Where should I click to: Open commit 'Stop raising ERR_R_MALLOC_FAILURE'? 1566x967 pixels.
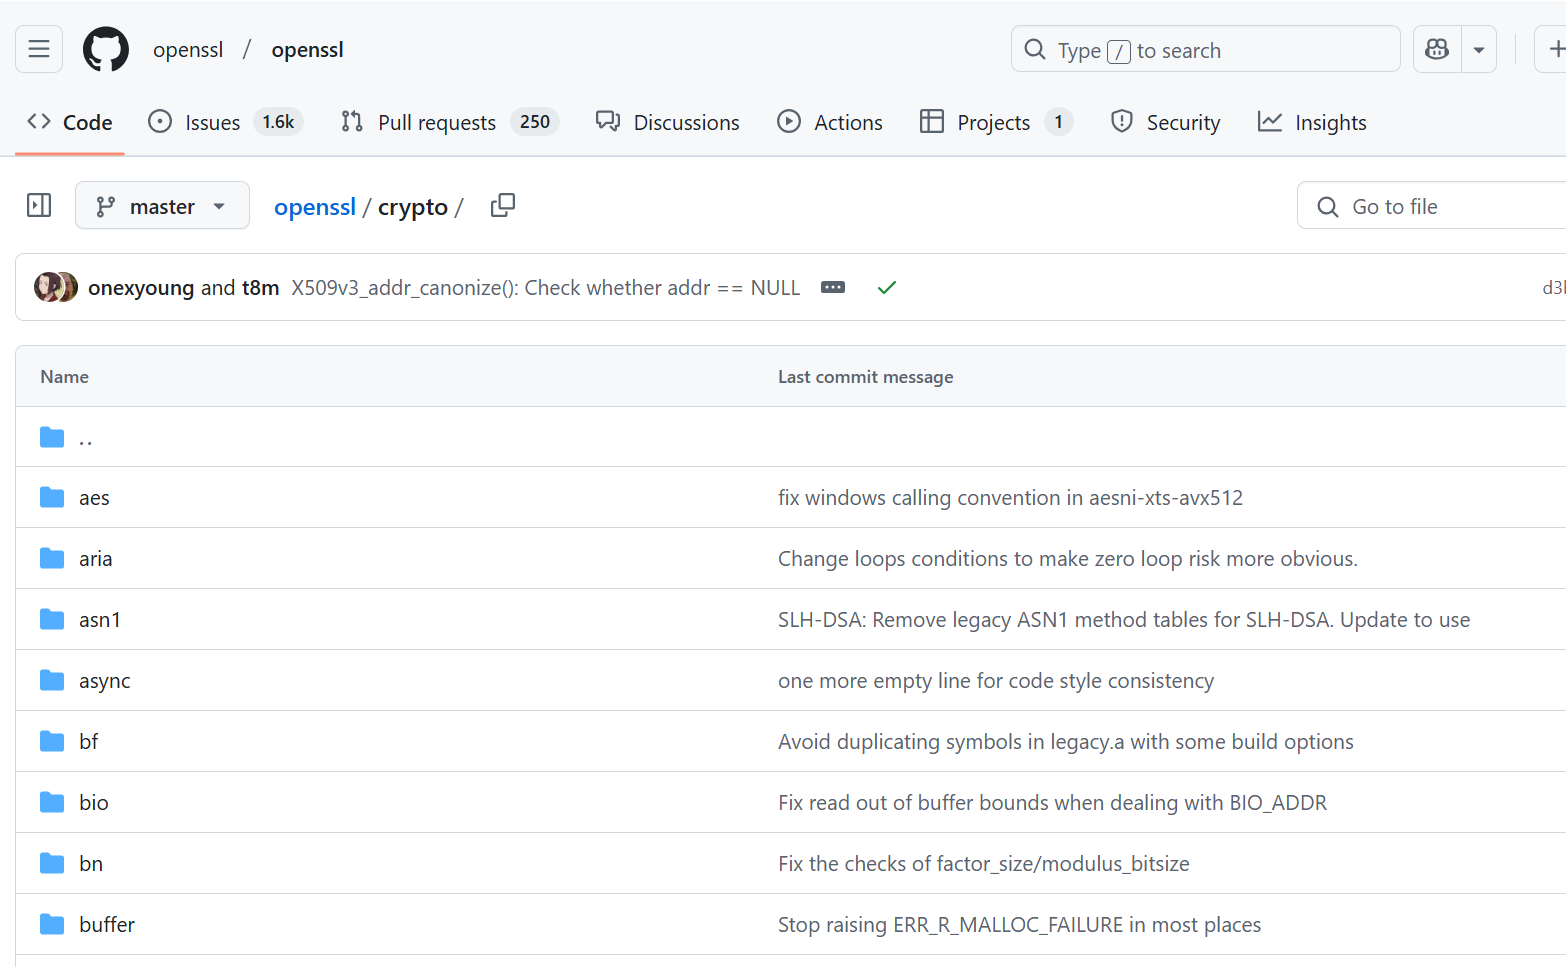tap(1019, 925)
